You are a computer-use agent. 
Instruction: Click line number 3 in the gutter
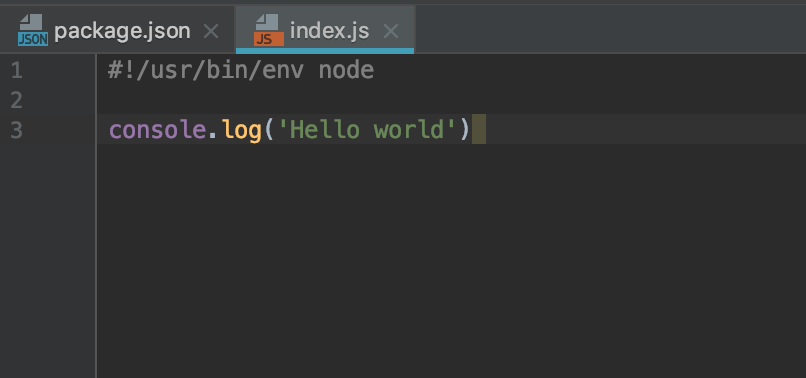tap(16, 130)
